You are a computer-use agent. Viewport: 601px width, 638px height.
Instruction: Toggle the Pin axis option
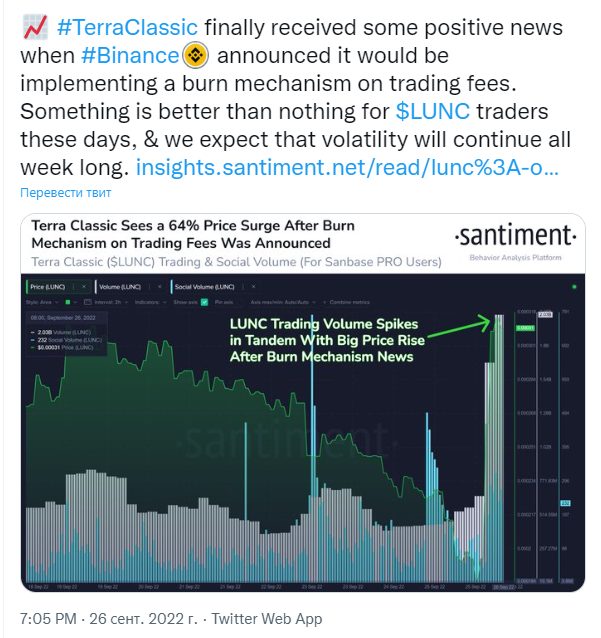(x=223, y=302)
